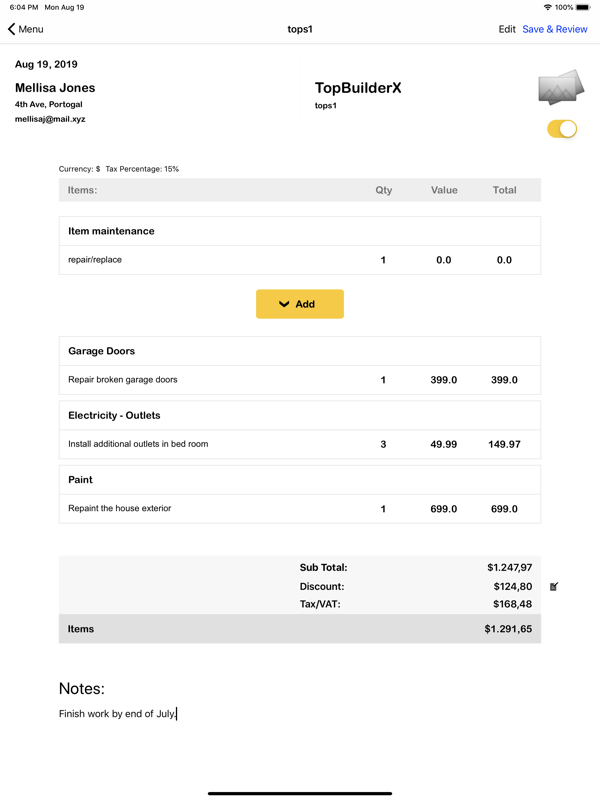Image resolution: width=600 pixels, height=800 pixels.
Task: Tap the discount edit icon
Action: point(554,586)
